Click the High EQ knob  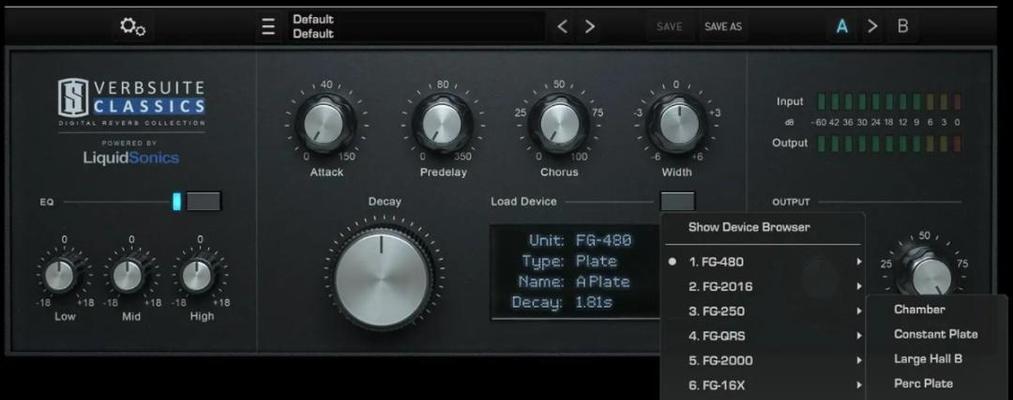(197, 276)
